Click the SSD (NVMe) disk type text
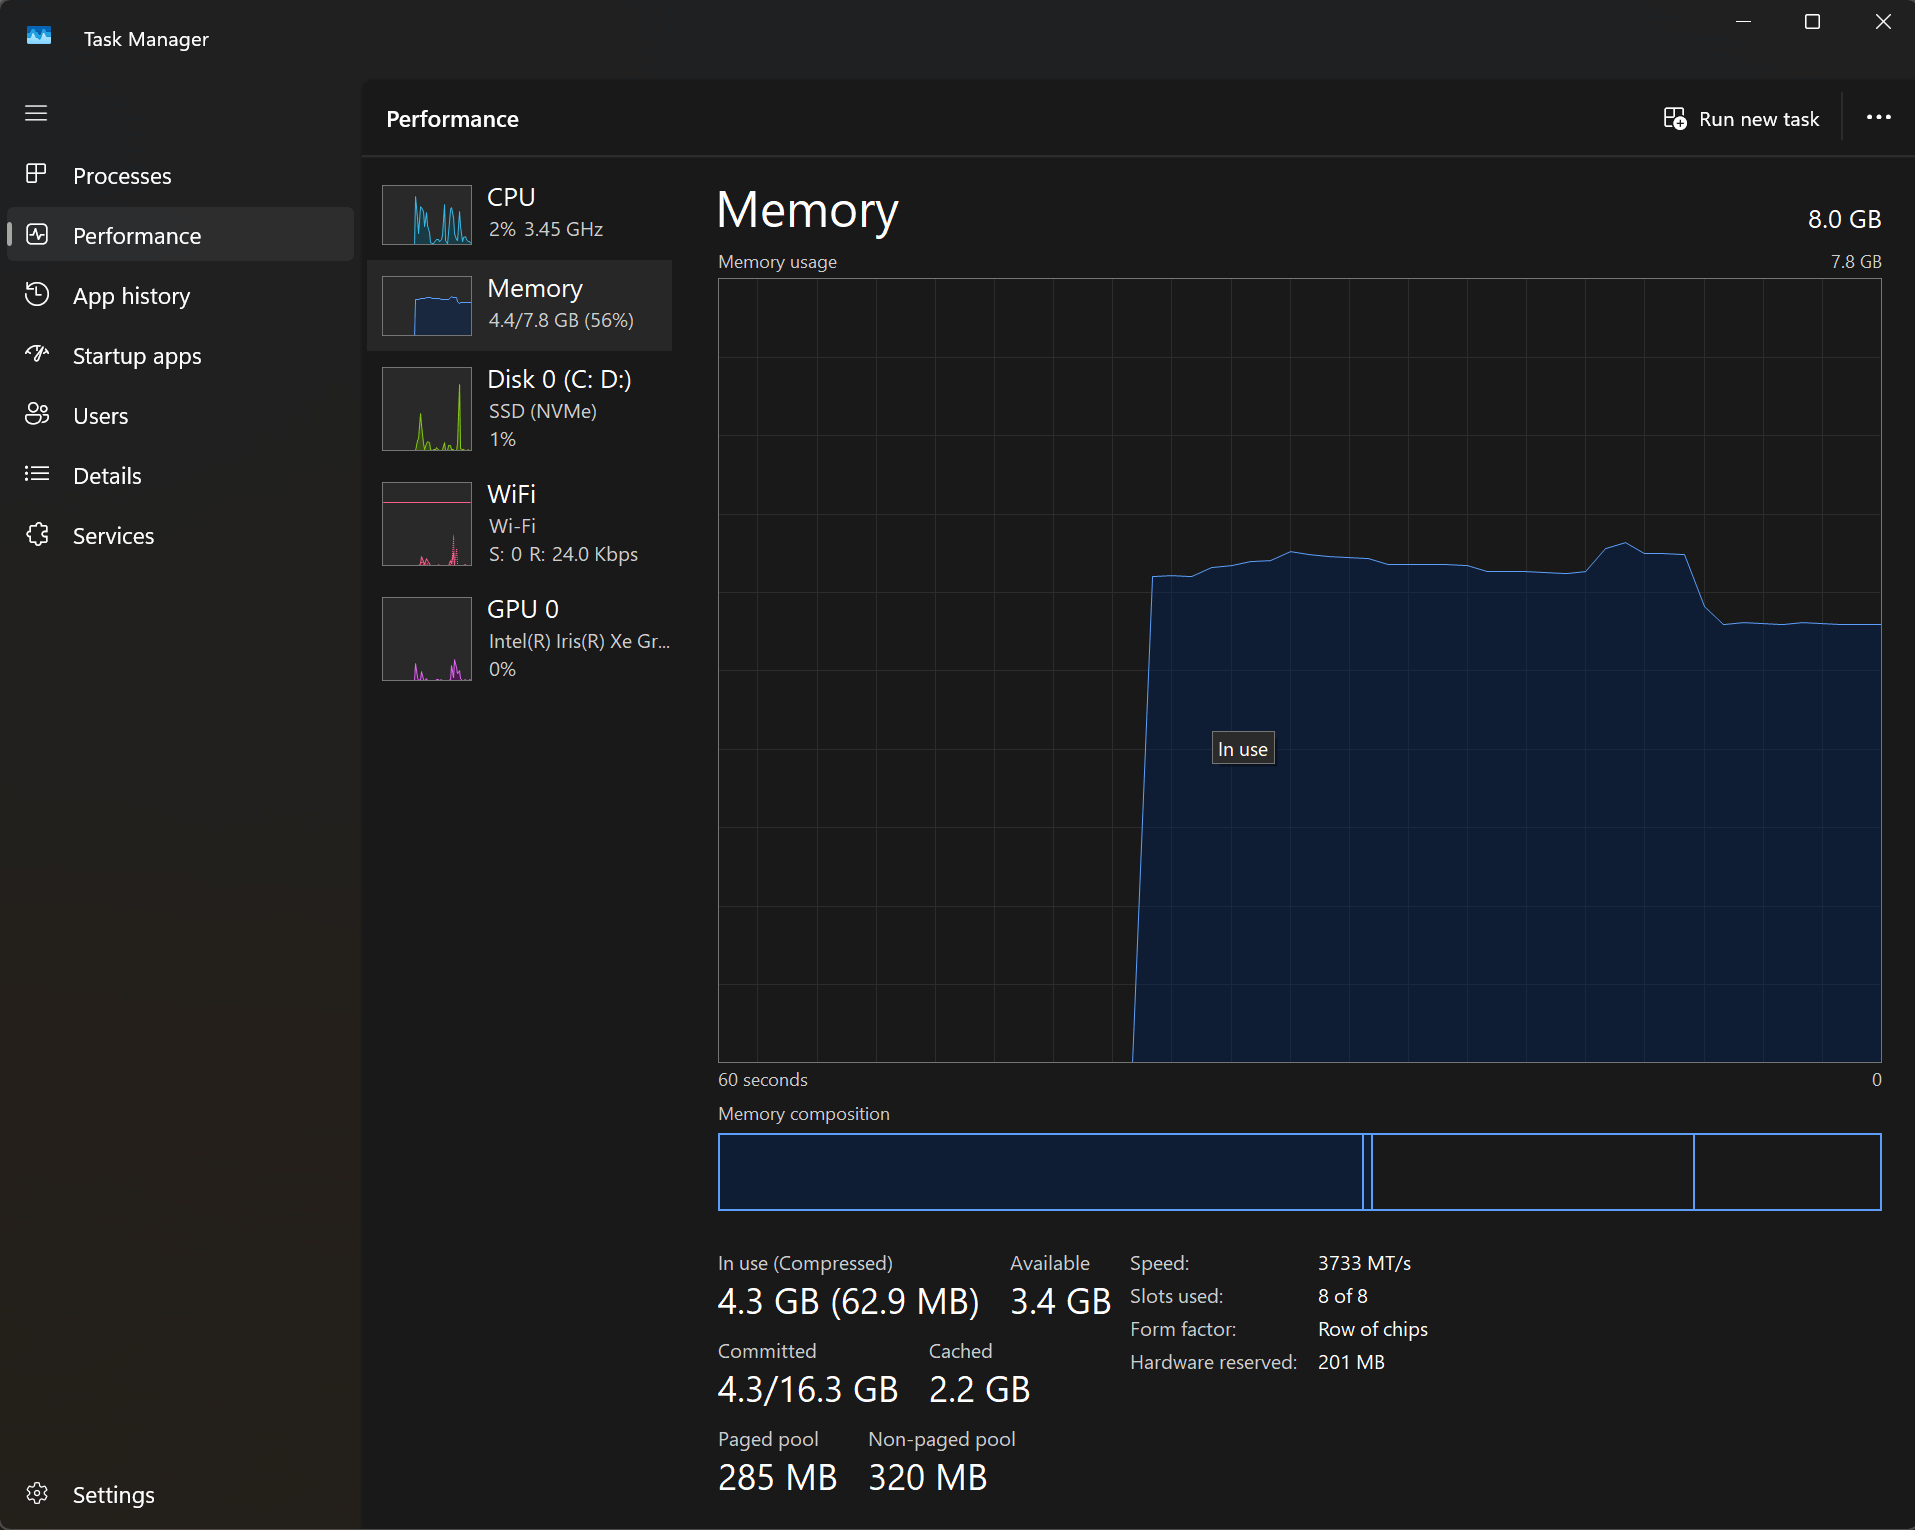The height and width of the screenshot is (1530, 1915). pyautogui.click(x=542, y=411)
